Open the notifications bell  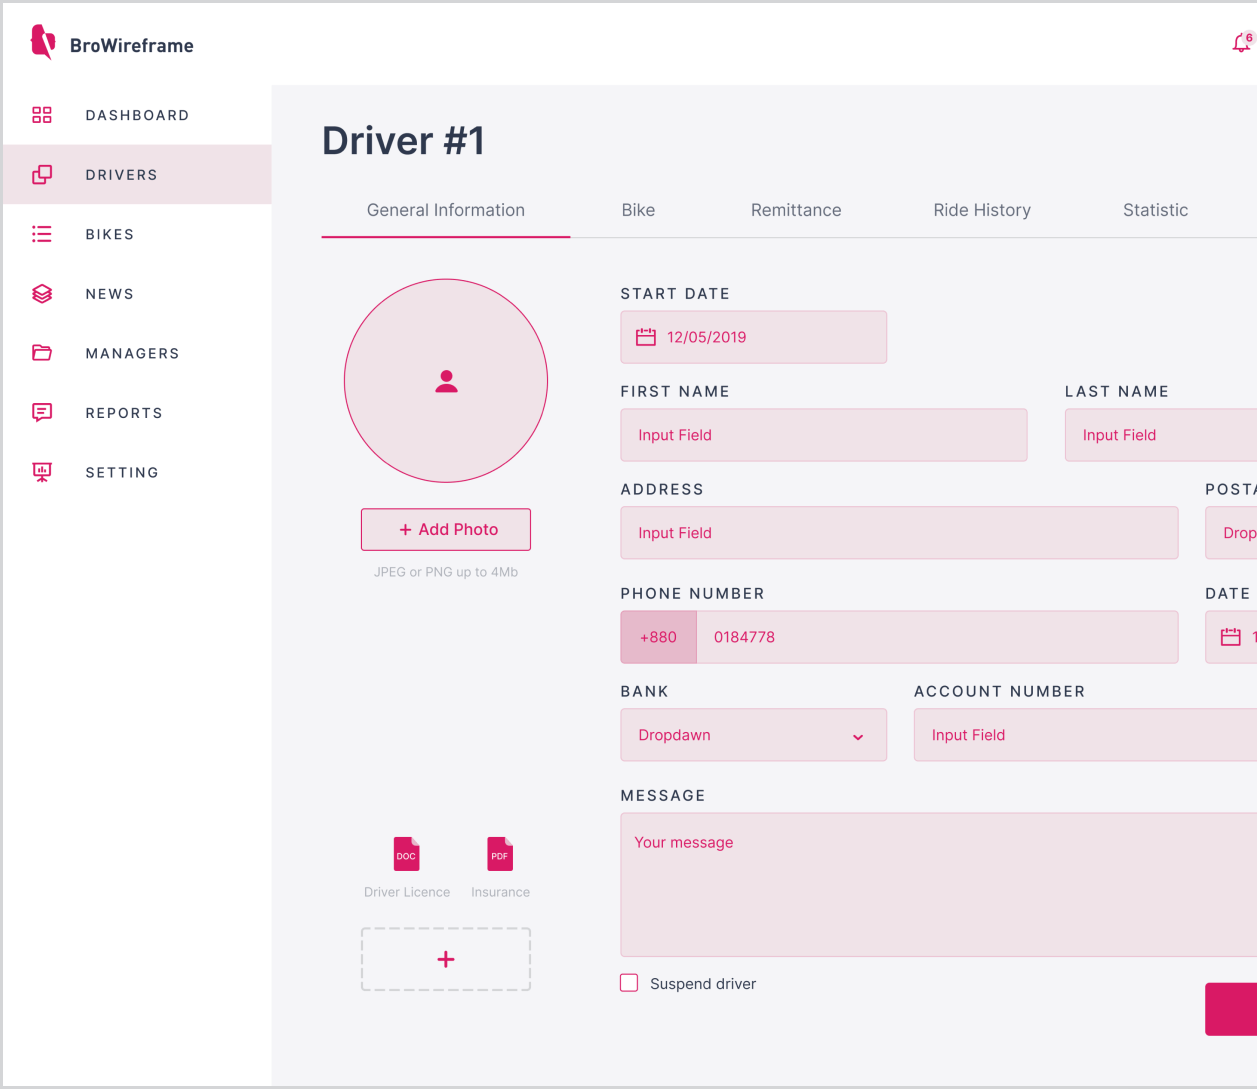[x=1242, y=42]
